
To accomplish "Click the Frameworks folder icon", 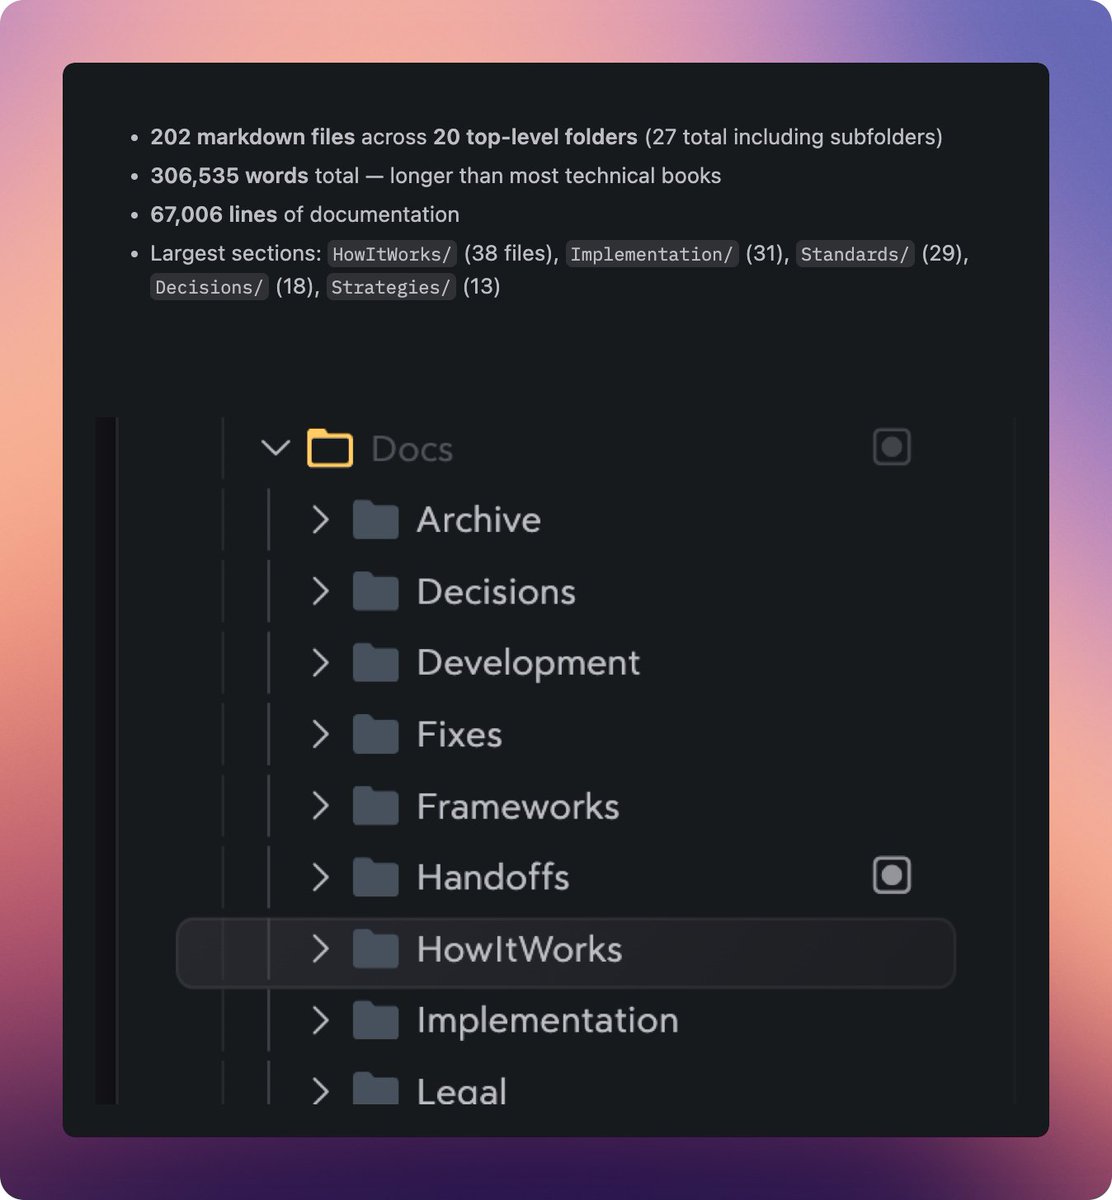I will 375,806.
